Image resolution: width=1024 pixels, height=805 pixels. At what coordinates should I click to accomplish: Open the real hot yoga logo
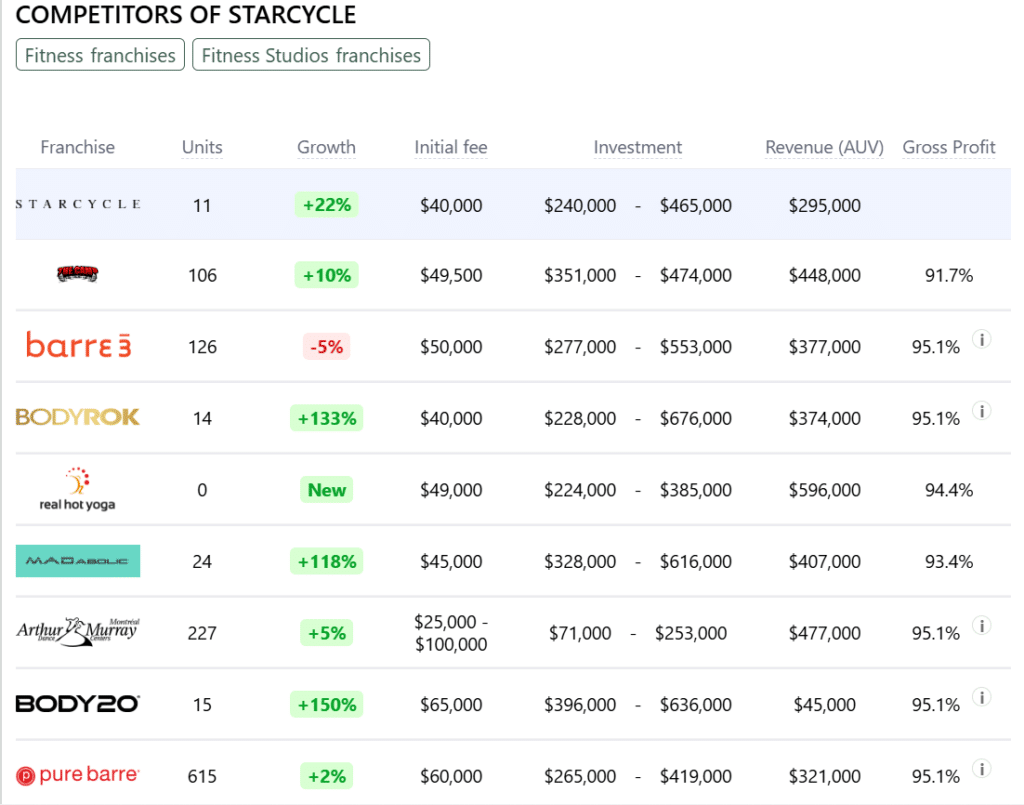click(x=77, y=489)
